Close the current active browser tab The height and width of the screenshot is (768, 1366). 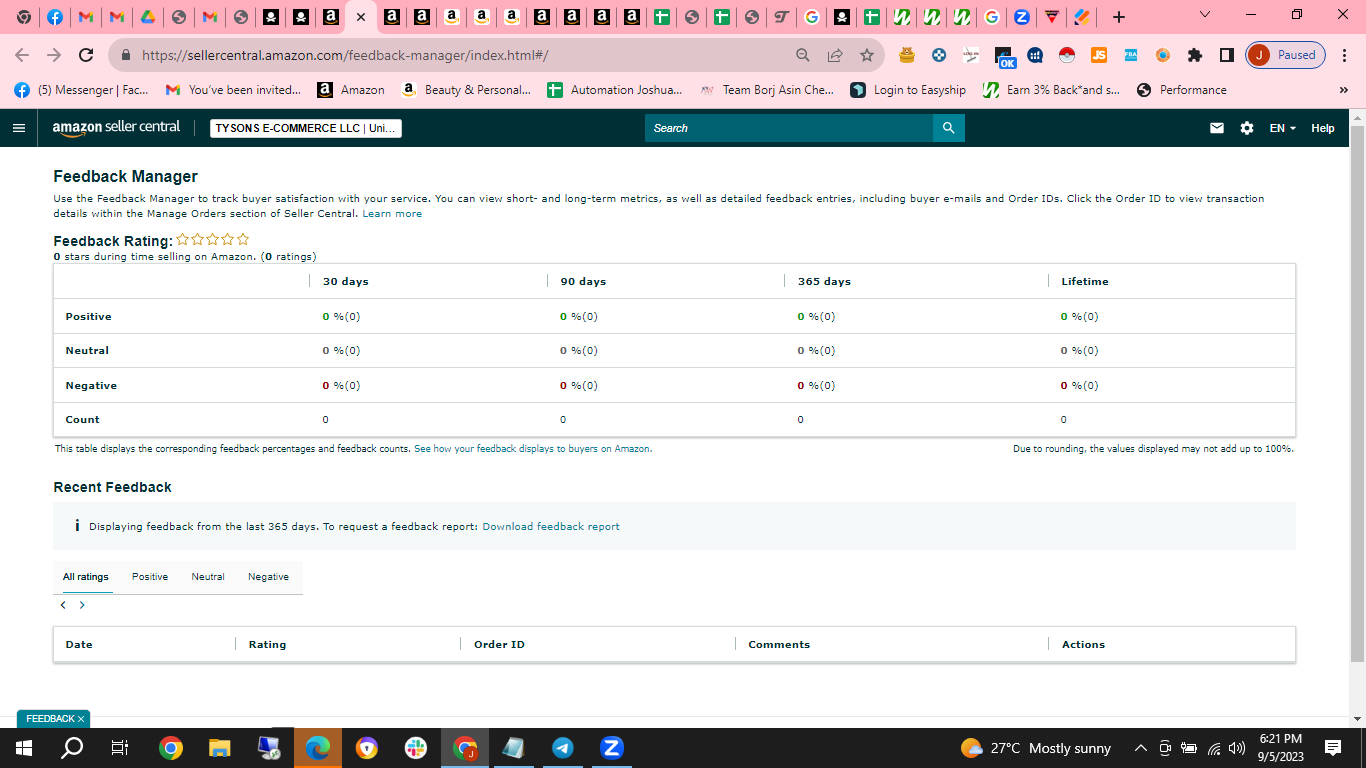coord(361,17)
